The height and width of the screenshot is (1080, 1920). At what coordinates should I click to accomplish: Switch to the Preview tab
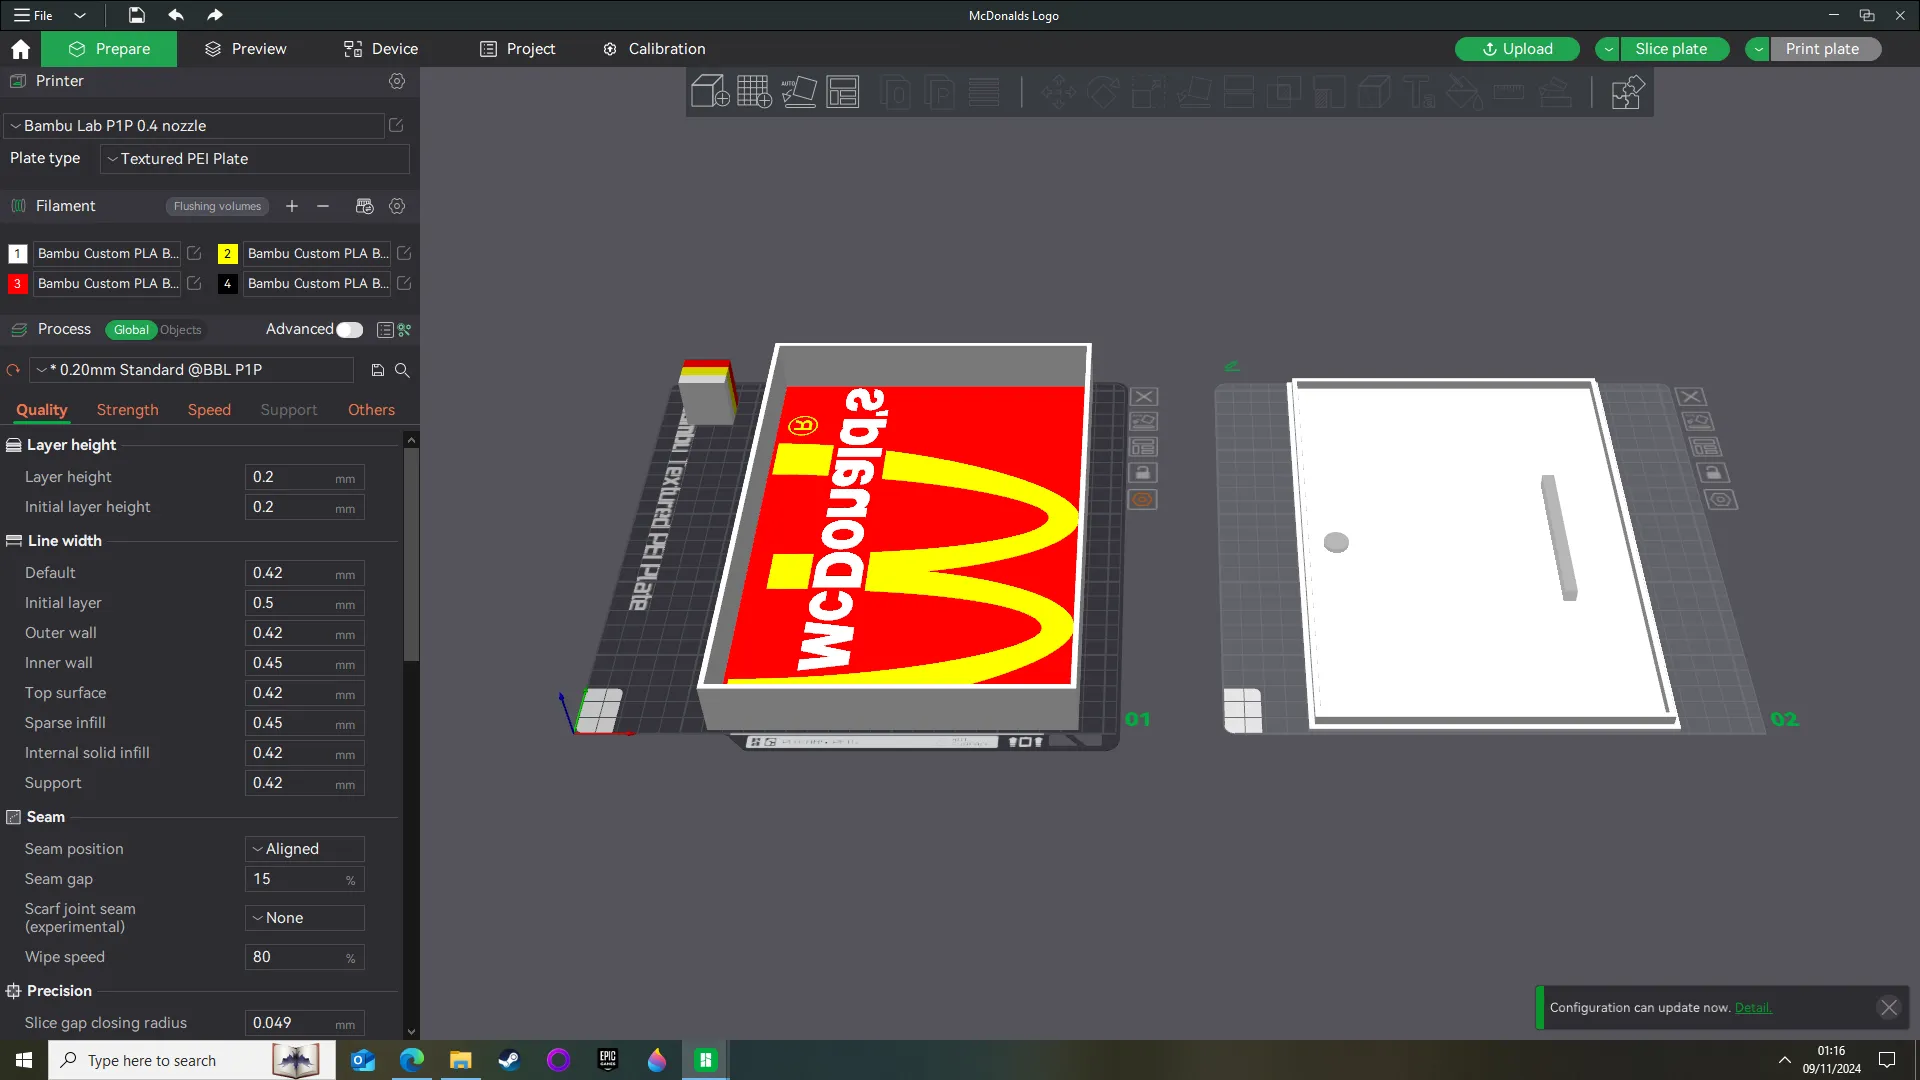(246, 49)
